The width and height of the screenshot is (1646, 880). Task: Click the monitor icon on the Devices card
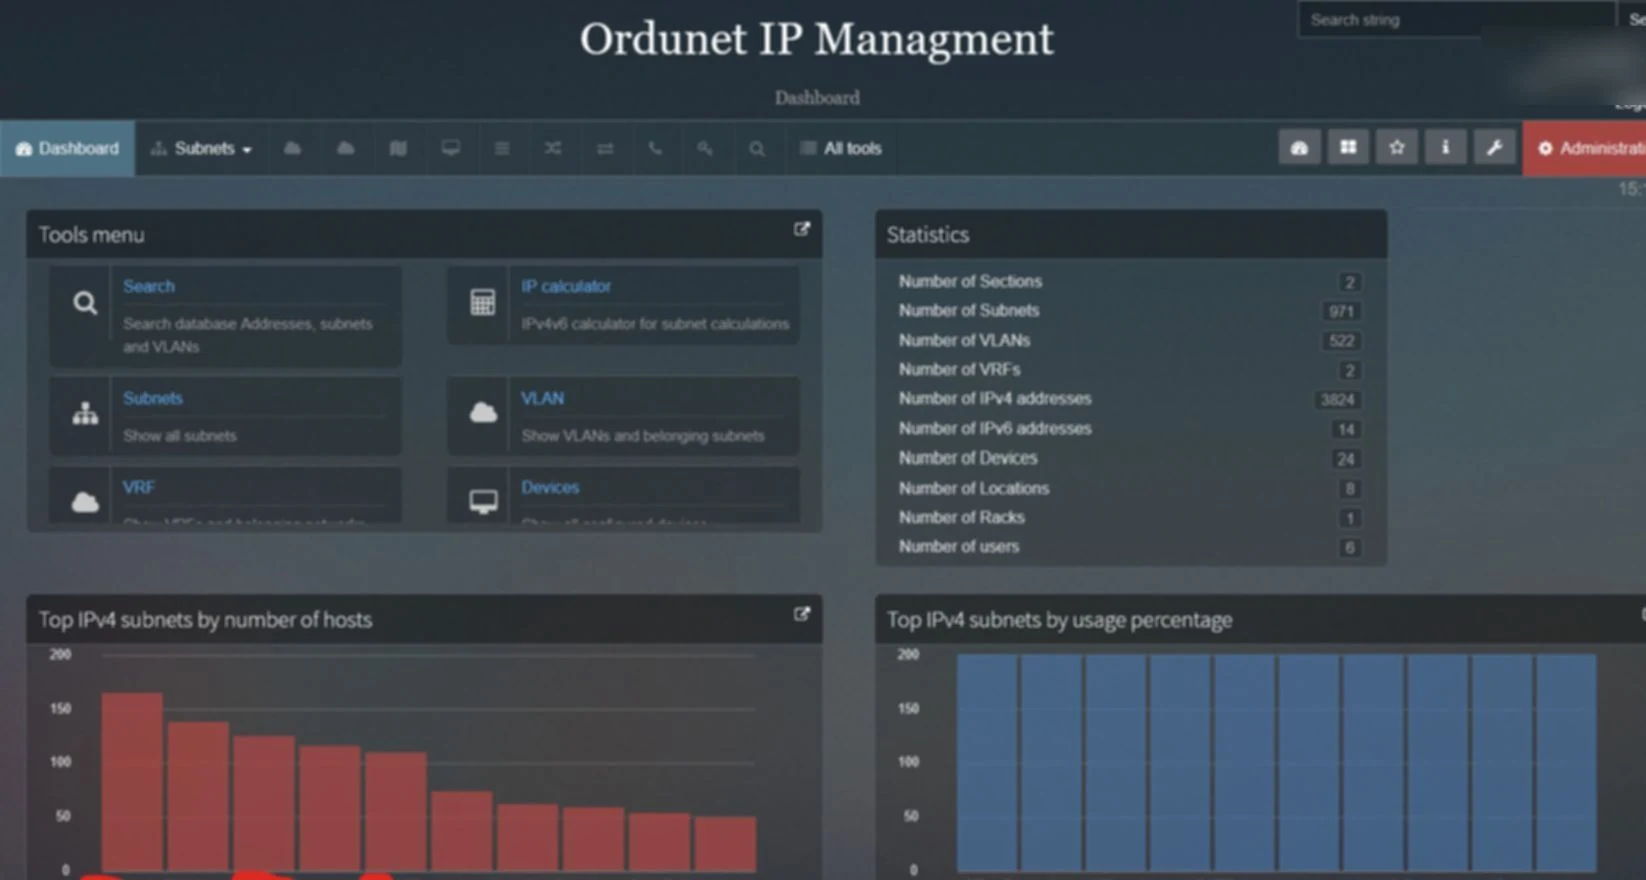click(x=483, y=501)
